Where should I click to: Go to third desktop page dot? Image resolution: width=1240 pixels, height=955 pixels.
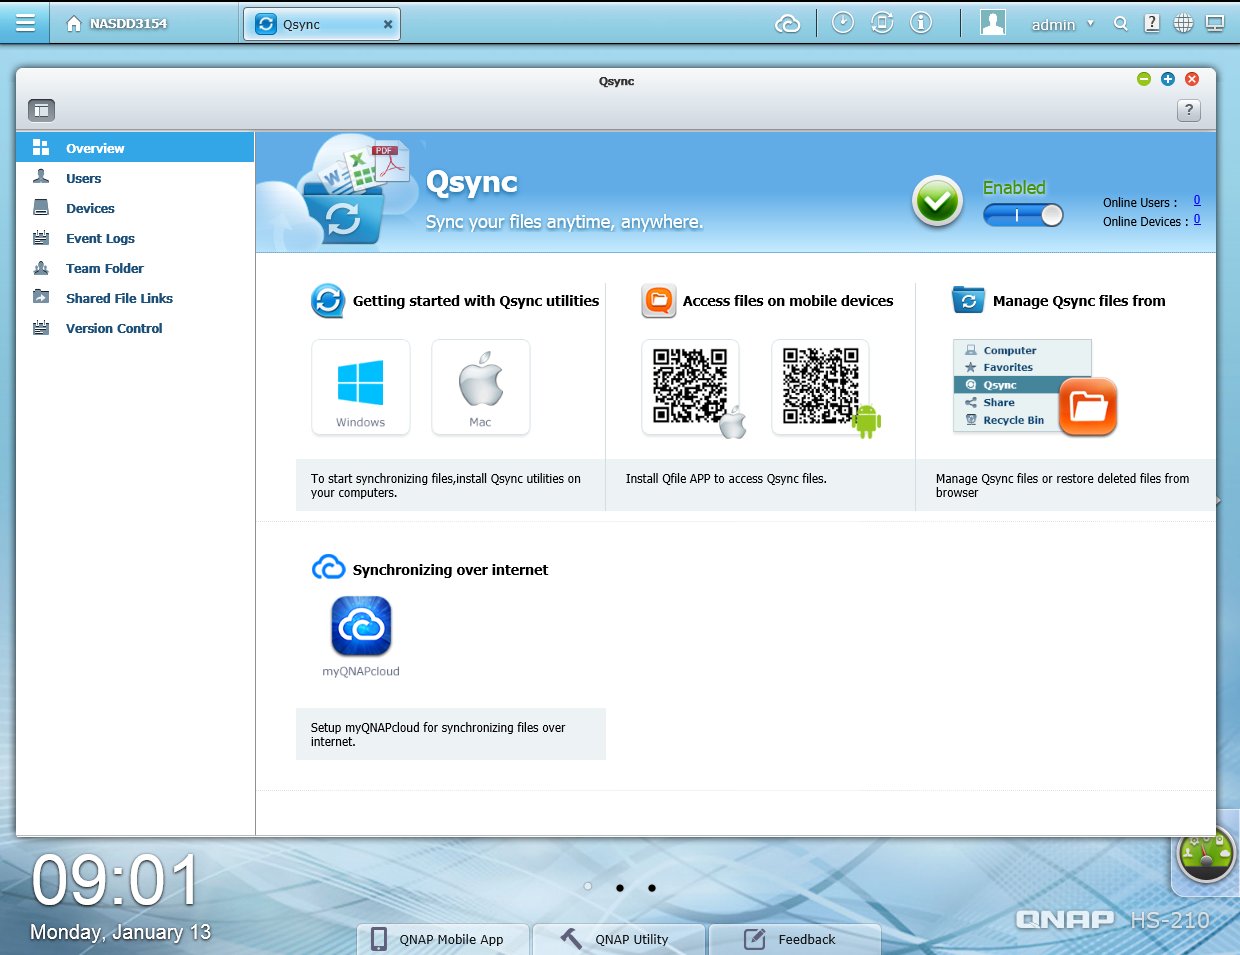pos(652,887)
